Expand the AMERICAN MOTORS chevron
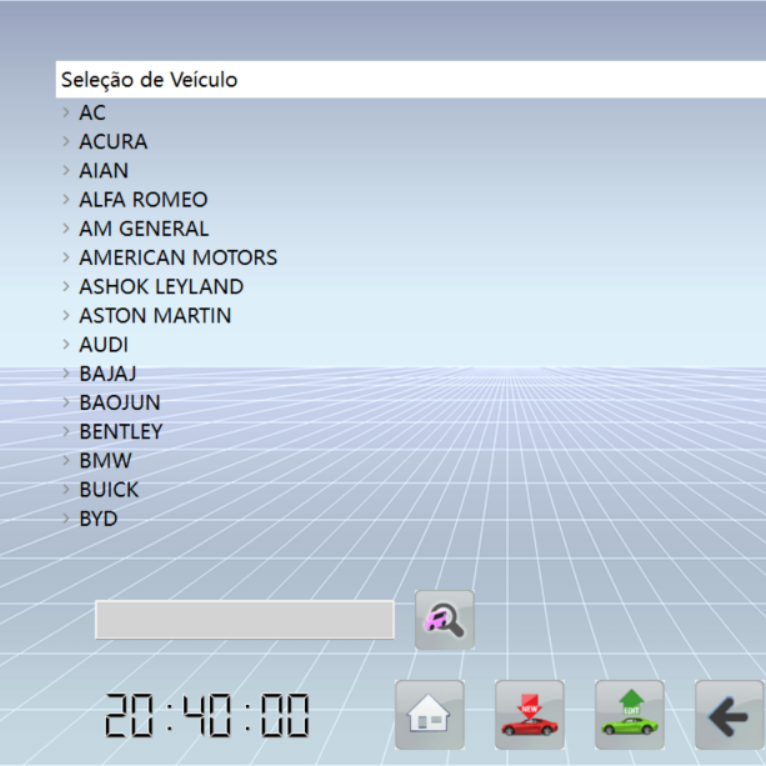Screen dimensions: 766x766 (x=66, y=257)
